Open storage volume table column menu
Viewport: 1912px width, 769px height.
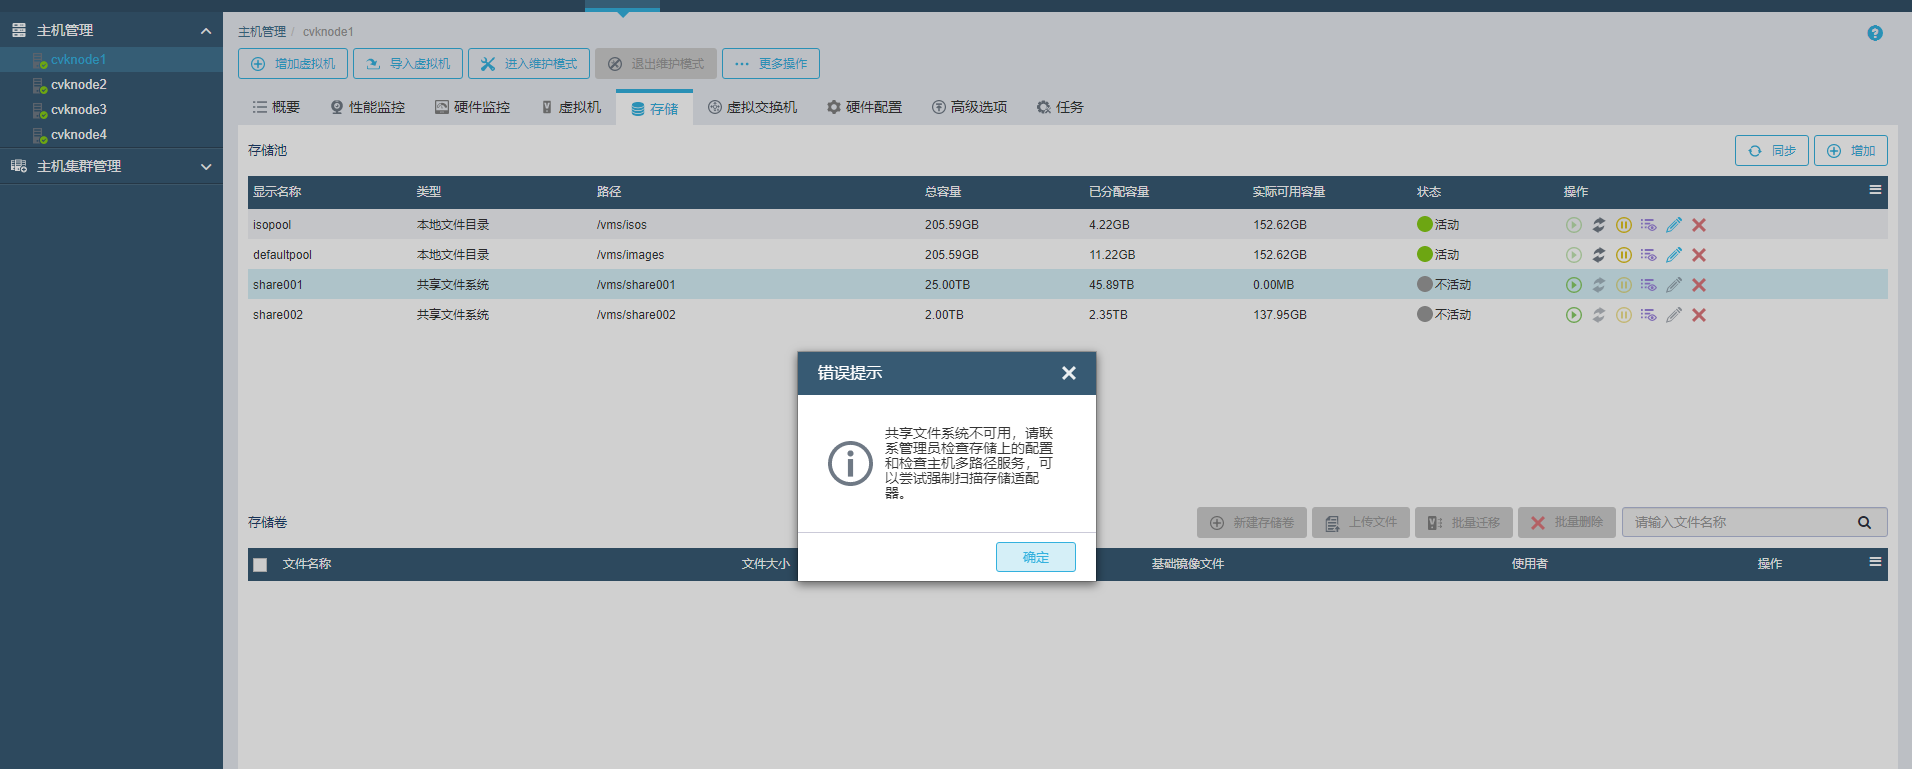(x=1875, y=562)
